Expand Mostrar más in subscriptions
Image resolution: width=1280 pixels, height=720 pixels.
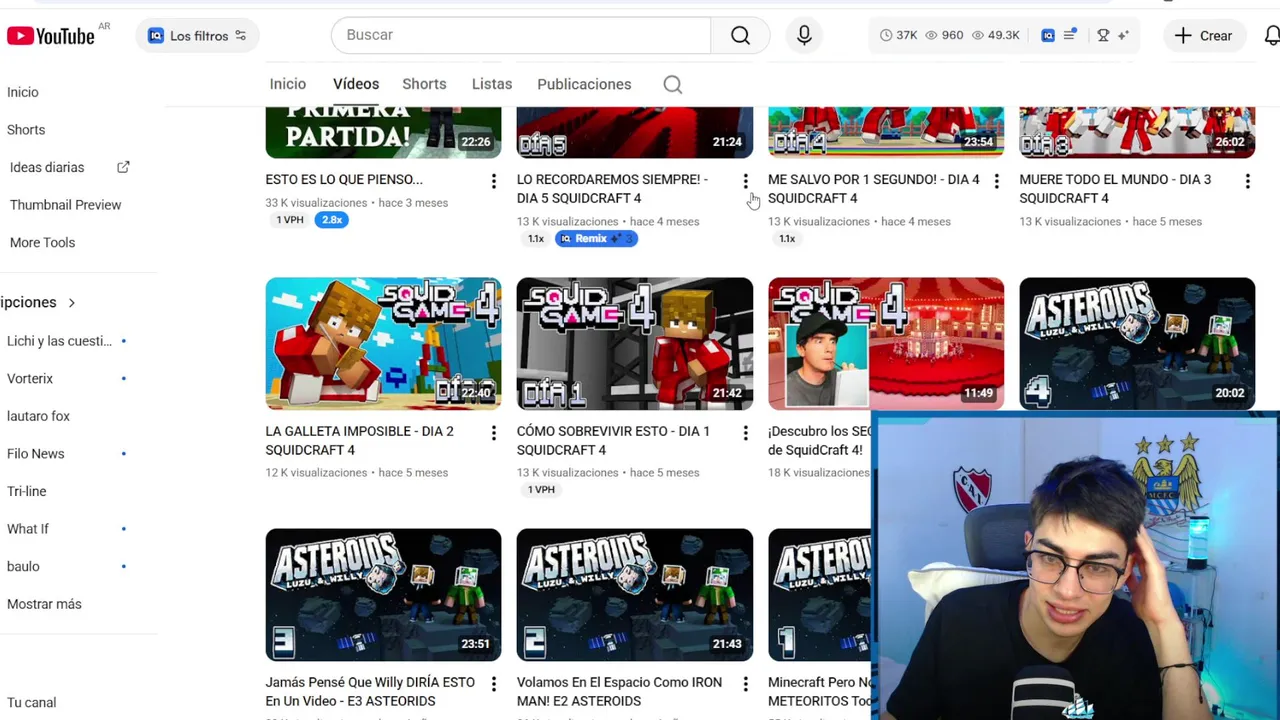44,604
